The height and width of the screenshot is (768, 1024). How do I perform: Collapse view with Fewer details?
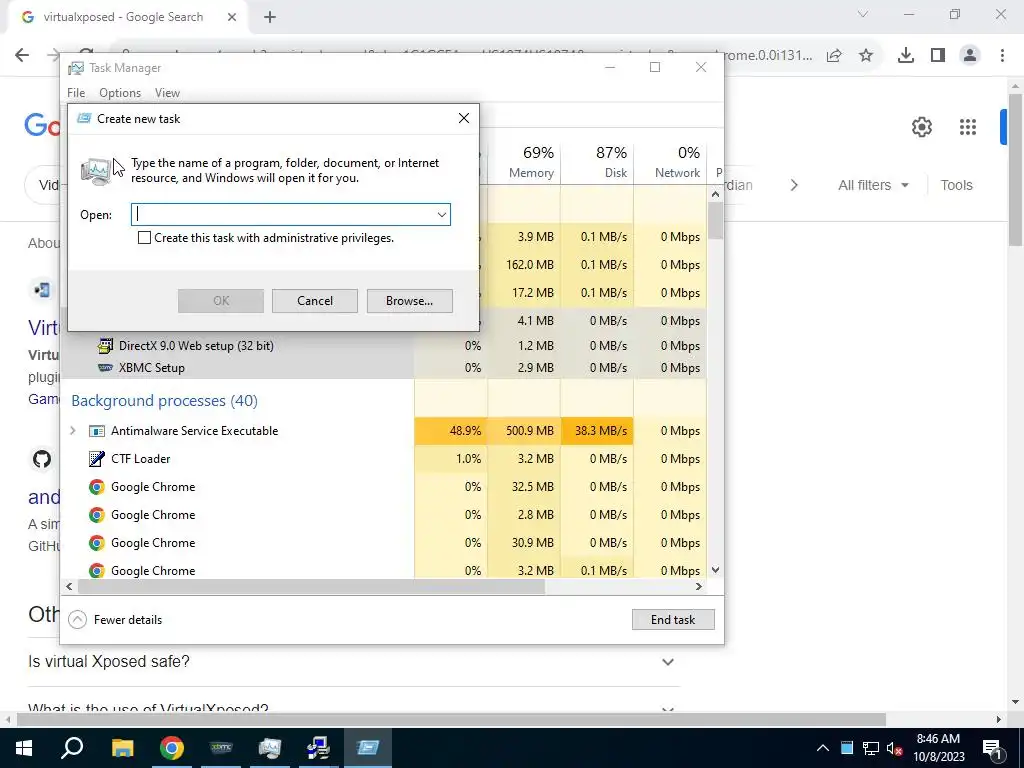pyautogui.click(x=116, y=620)
